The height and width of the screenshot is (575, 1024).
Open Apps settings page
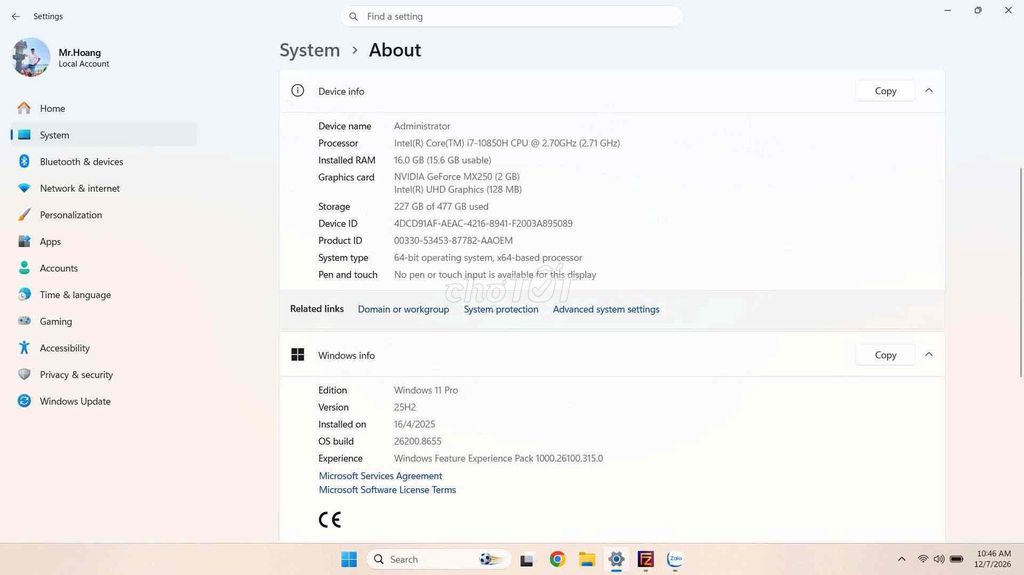click(x=104, y=241)
